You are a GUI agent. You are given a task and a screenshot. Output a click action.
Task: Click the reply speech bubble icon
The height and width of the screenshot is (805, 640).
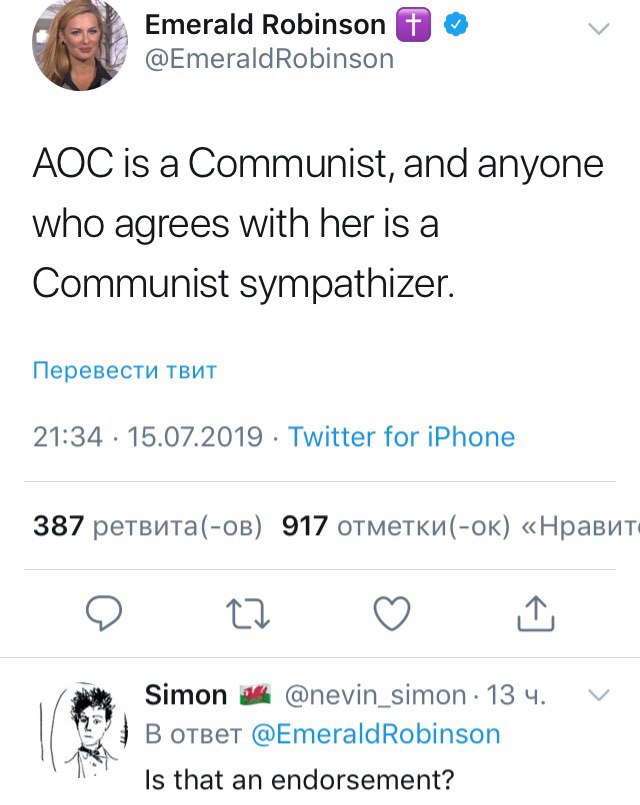pos(102,613)
